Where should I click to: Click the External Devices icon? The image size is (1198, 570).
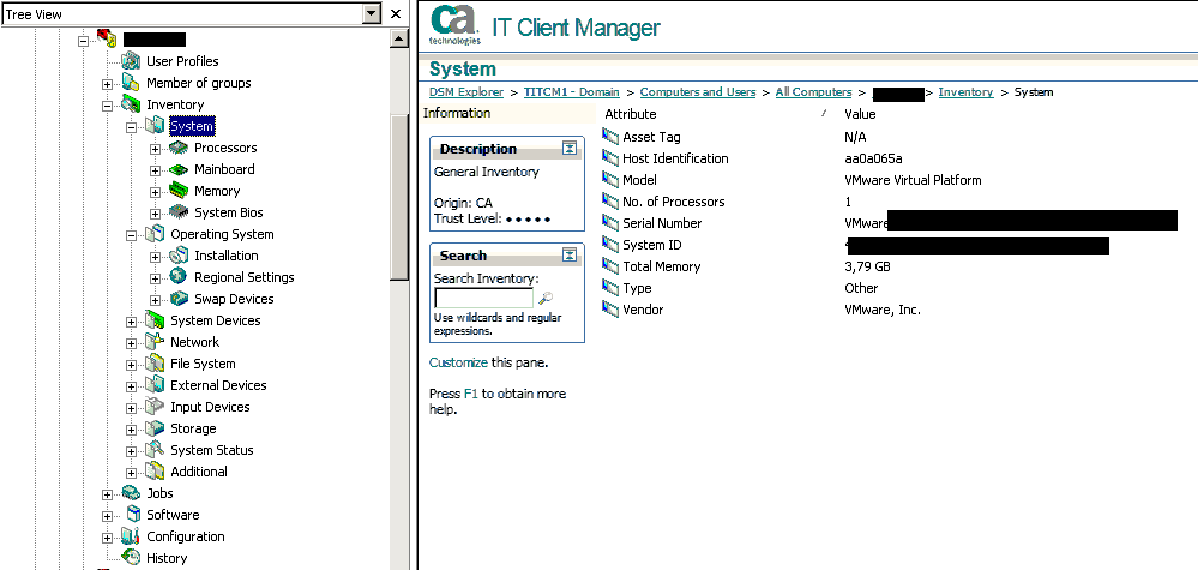(x=154, y=385)
